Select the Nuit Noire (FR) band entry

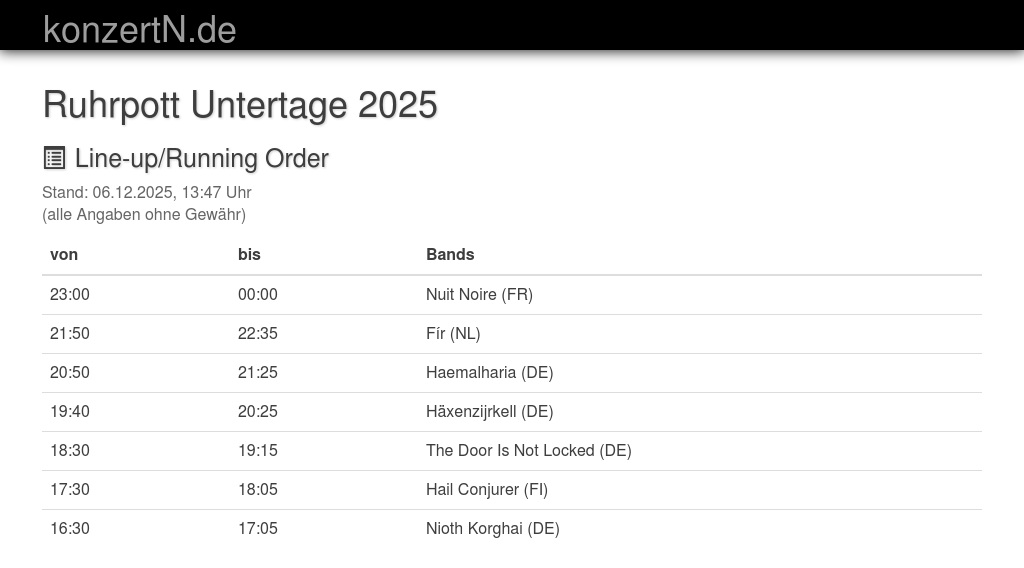point(479,294)
